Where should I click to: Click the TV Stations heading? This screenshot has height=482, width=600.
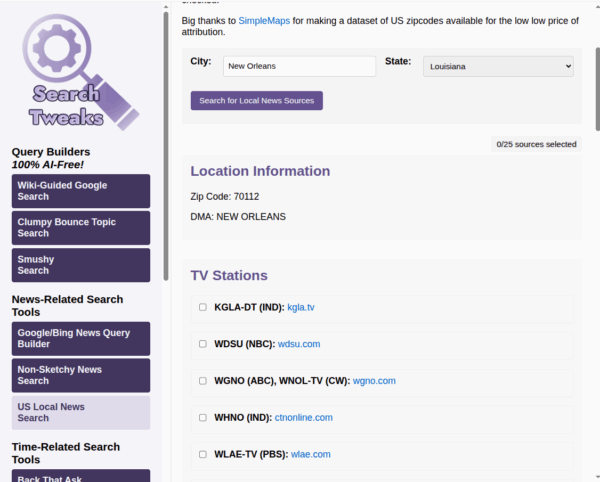[x=229, y=275]
